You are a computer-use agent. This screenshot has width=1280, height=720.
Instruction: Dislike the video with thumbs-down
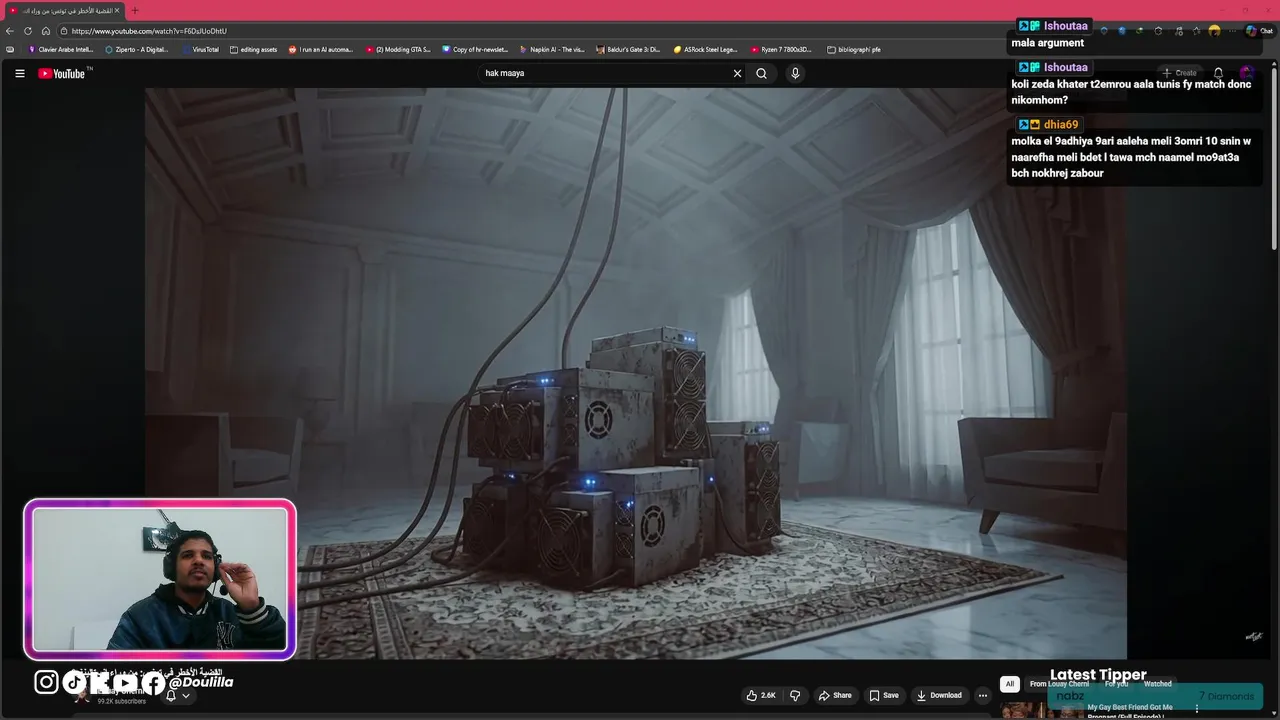[795, 695]
